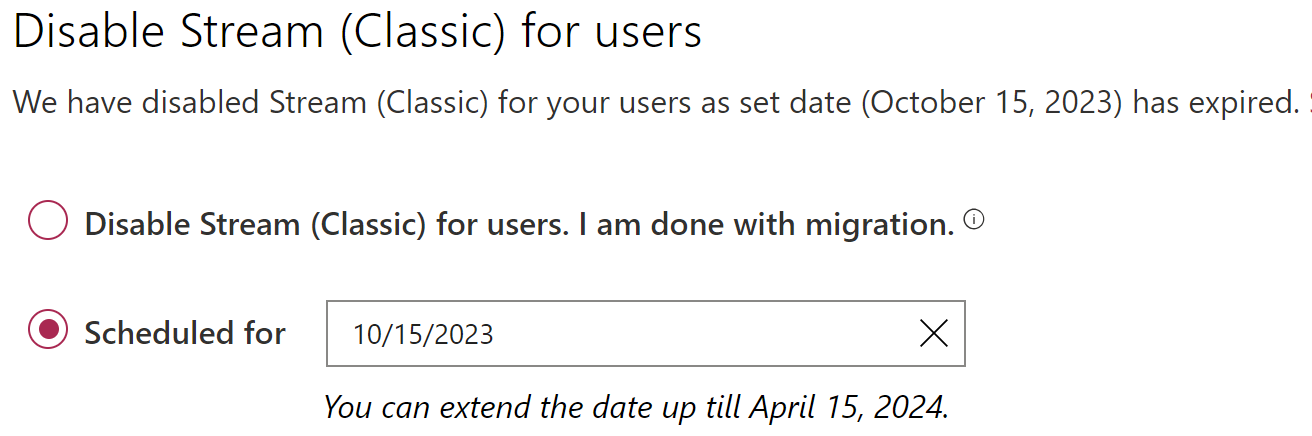
Task: Clear the scheduled date with the X icon
Action: point(933,333)
